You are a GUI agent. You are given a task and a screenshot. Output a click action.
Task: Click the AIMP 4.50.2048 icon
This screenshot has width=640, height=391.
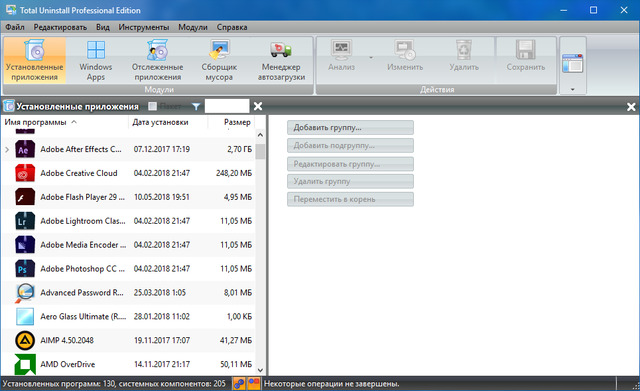(25, 340)
